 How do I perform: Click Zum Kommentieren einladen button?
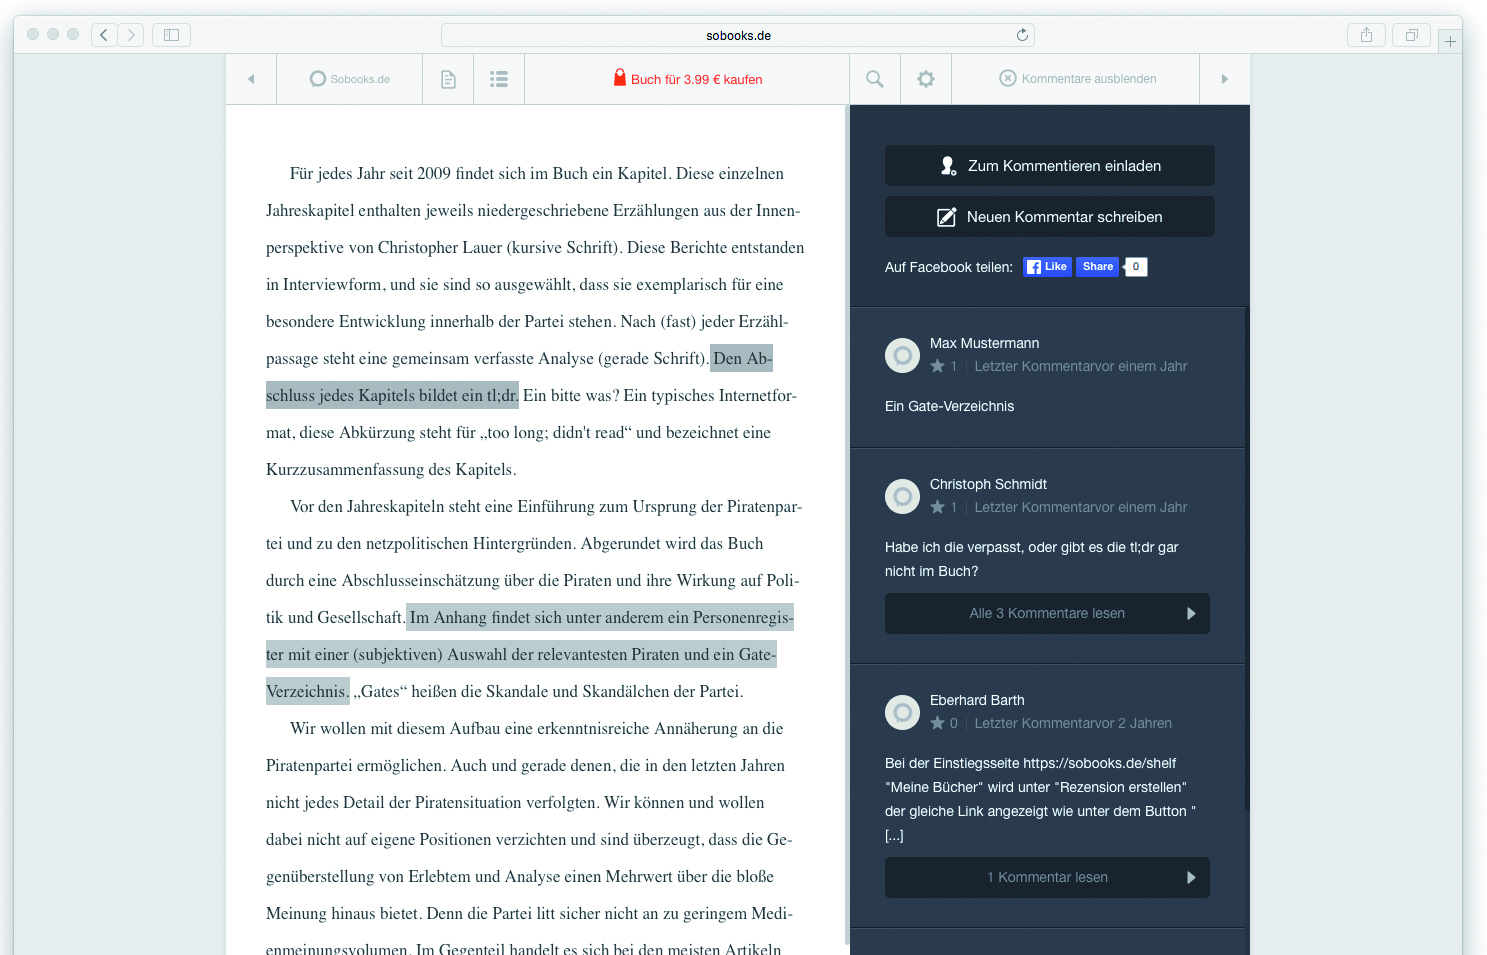coord(1049,166)
